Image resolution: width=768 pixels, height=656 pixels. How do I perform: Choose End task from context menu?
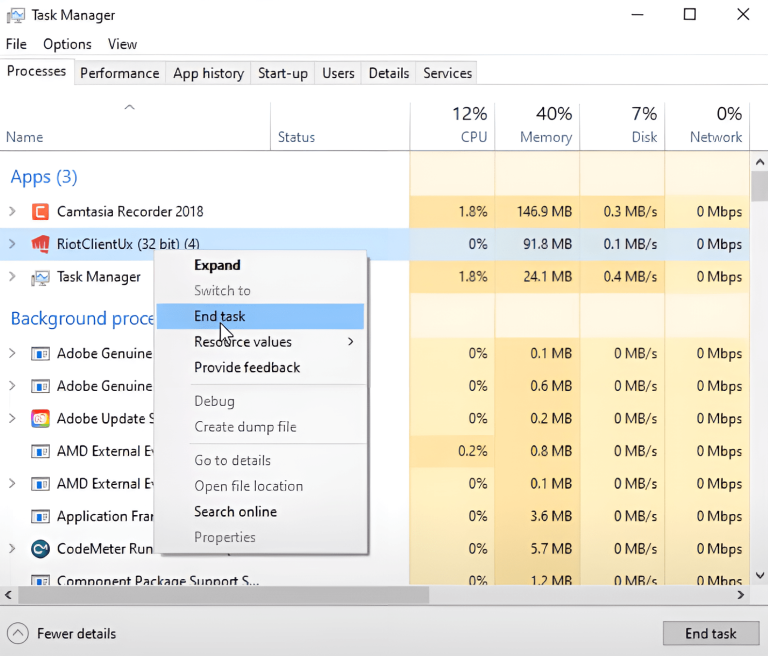click(x=220, y=317)
